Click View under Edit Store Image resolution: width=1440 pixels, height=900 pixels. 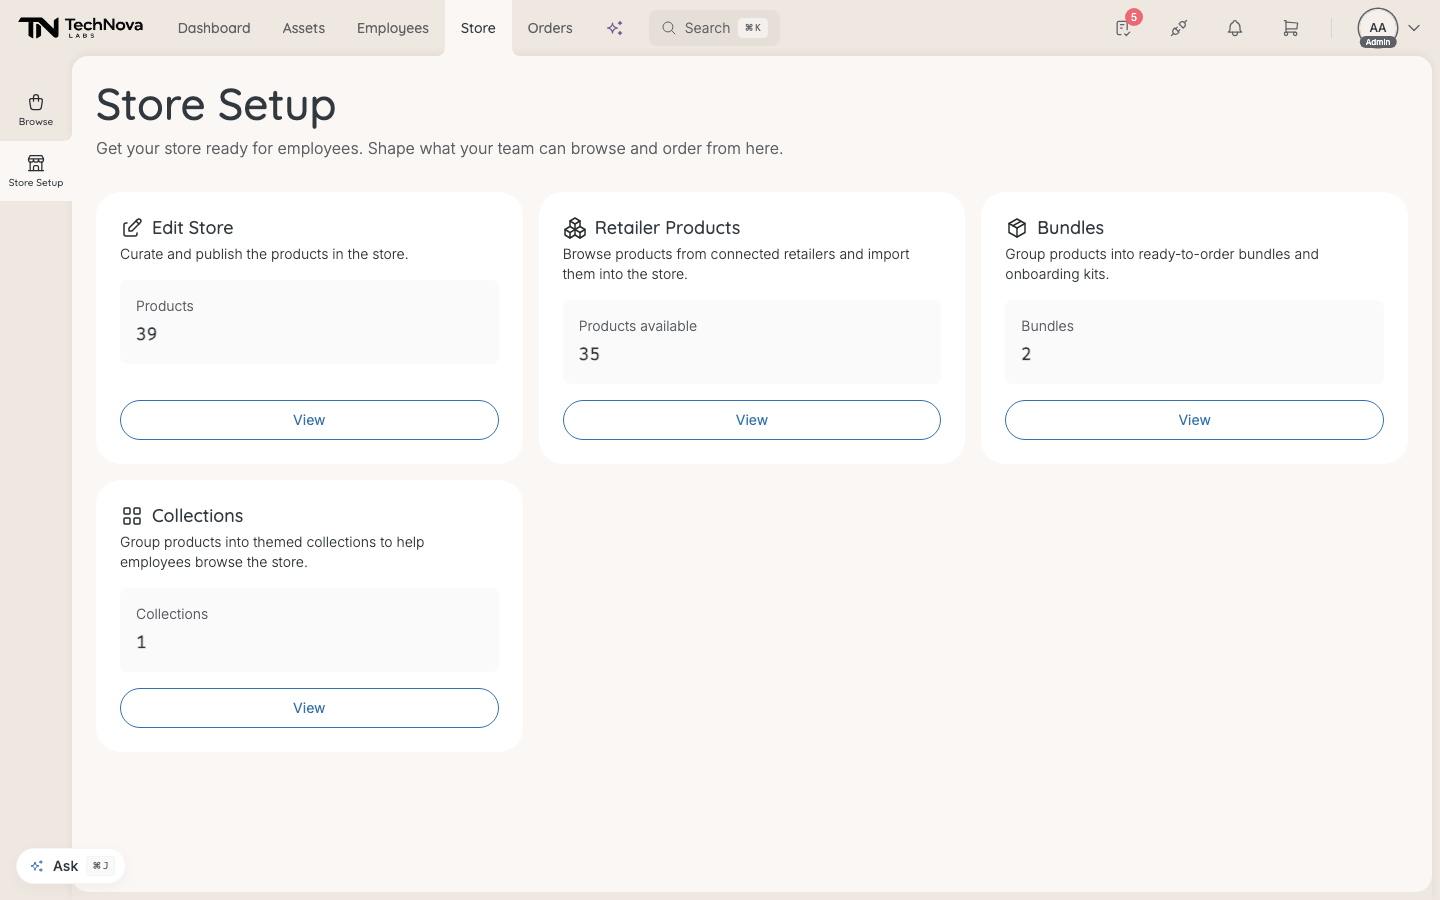[x=309, y=420]
